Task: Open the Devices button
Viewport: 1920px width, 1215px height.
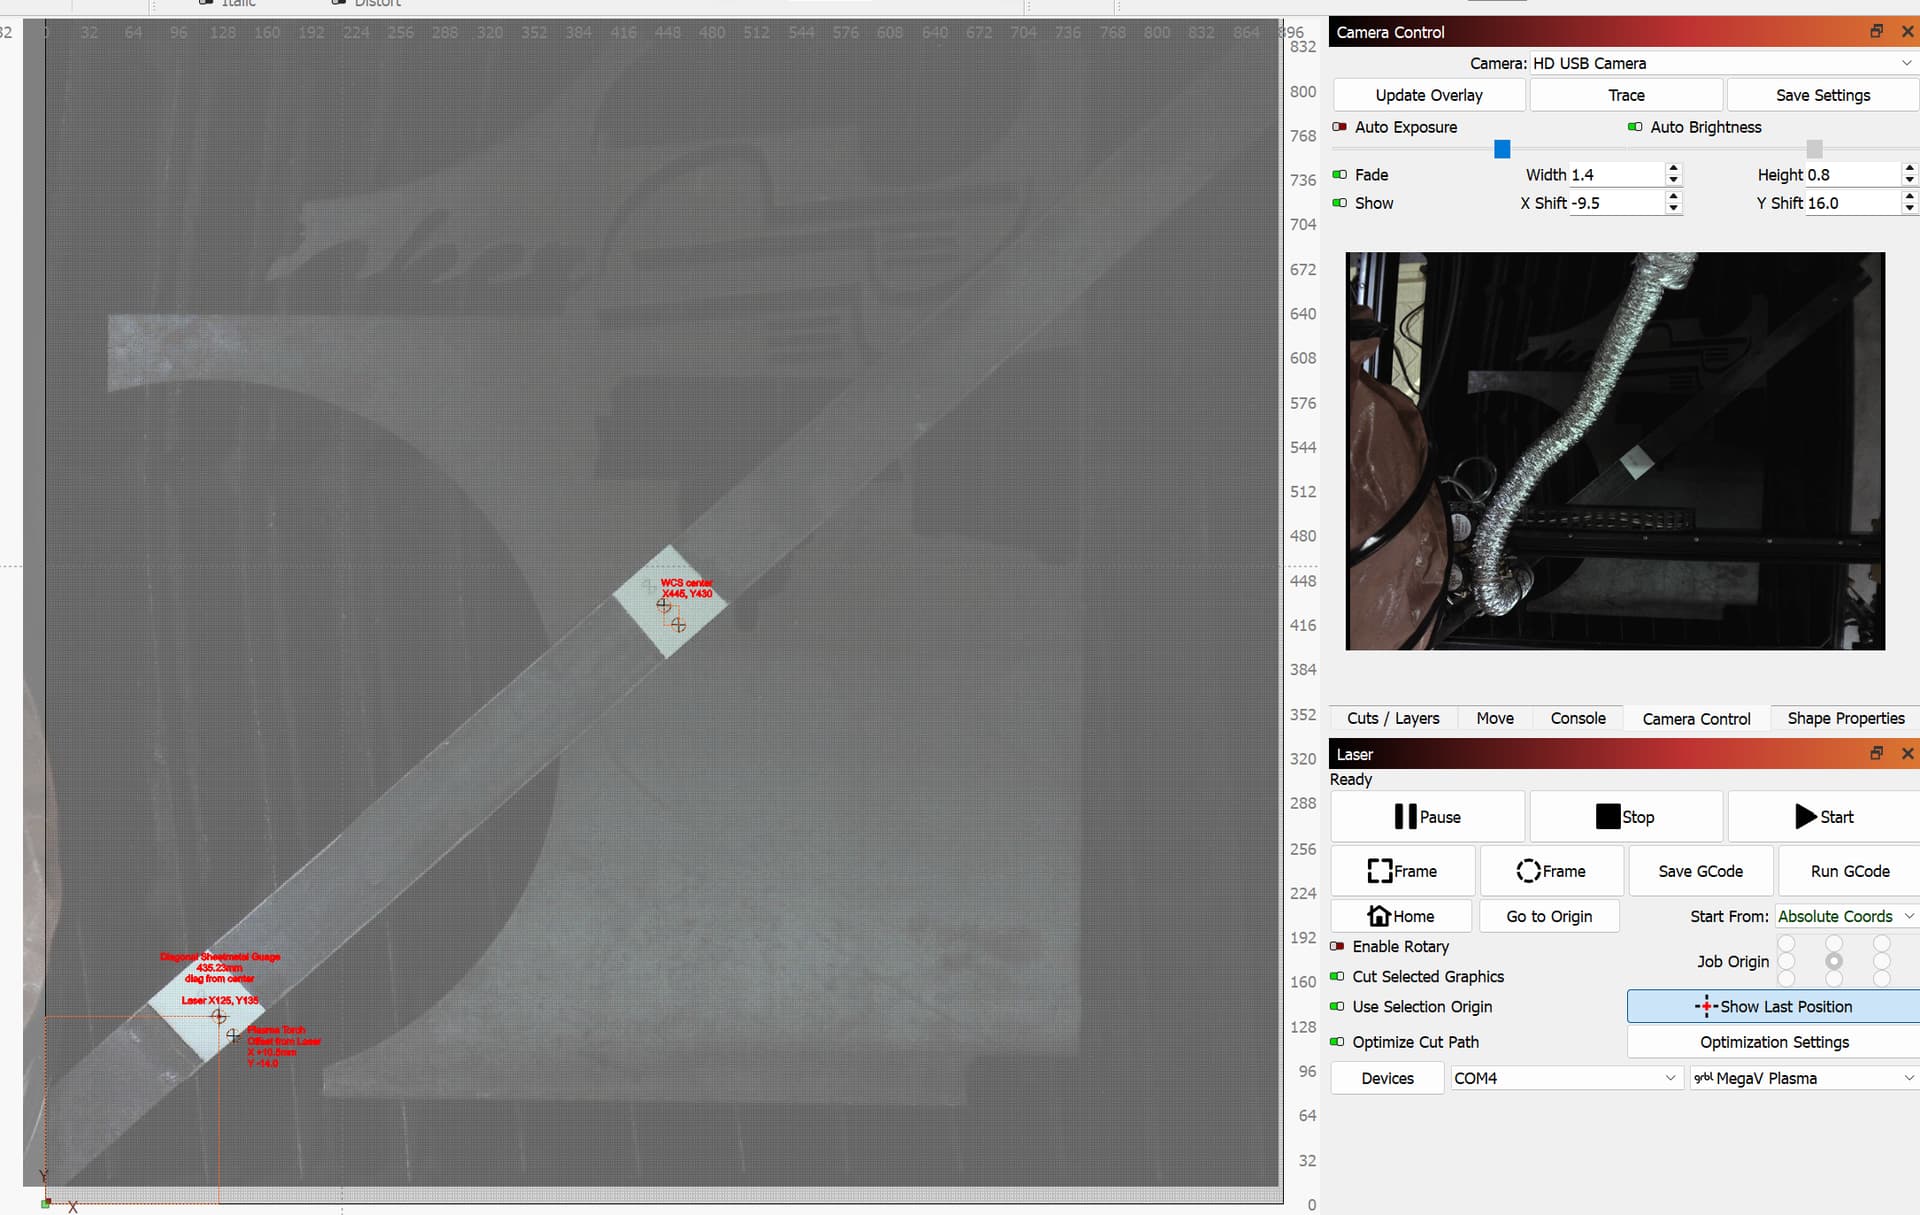Action: point(1387,1077)
